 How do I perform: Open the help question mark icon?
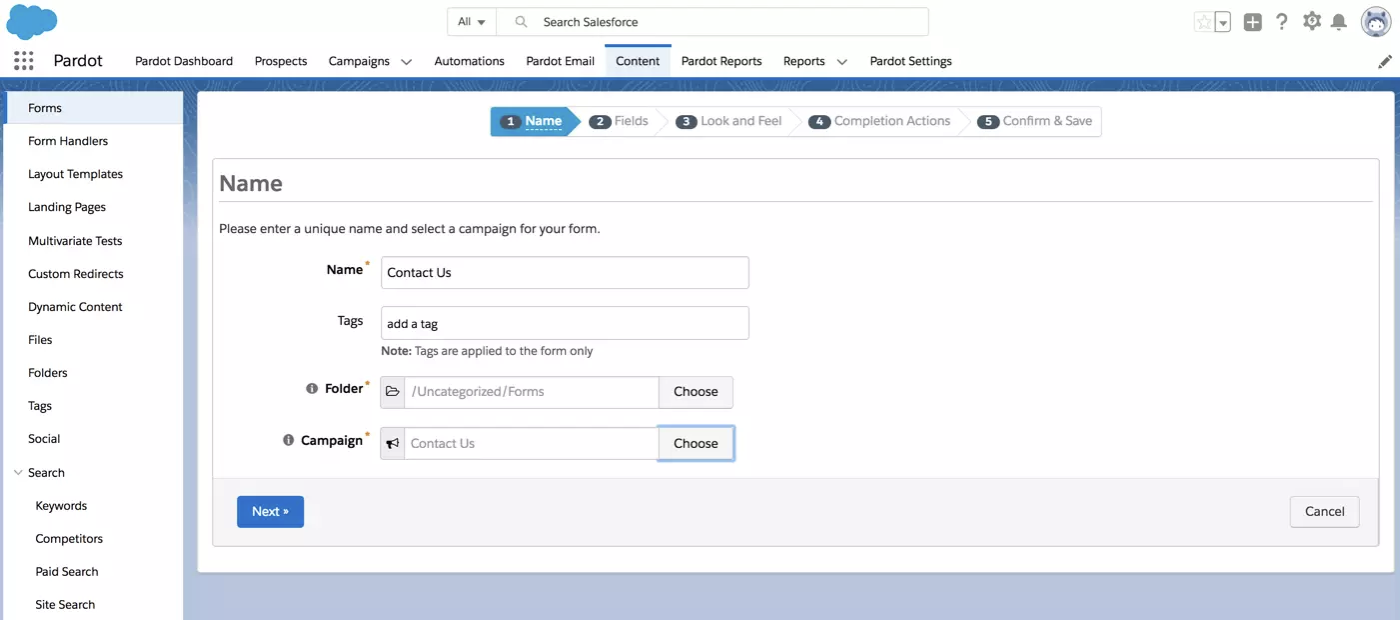pyautogui.click(x=1282, y=22)
